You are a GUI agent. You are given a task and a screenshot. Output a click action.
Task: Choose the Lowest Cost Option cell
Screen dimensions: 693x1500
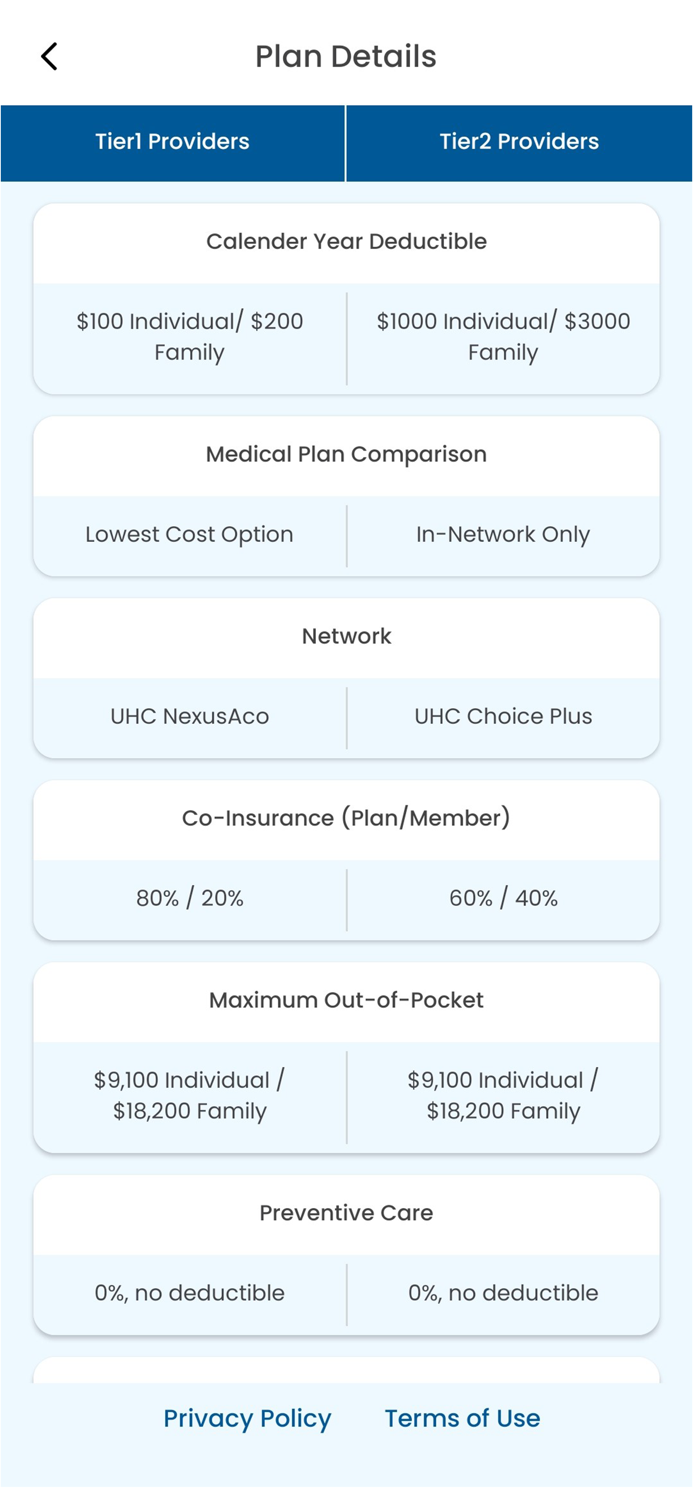click(190, 535)
